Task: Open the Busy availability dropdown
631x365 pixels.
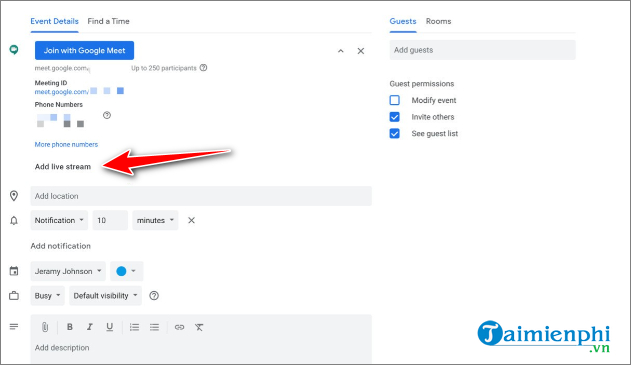Action: (47, 296)
